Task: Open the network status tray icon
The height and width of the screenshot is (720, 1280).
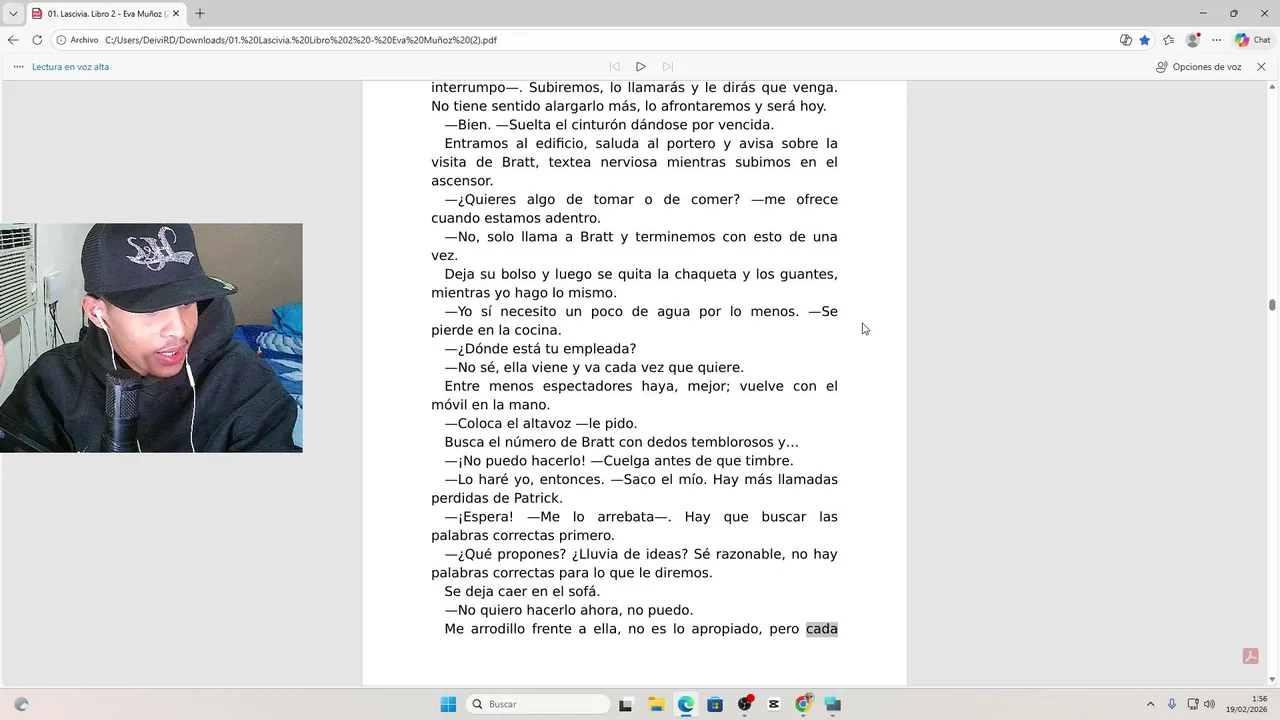Action: [x=1193, y=704]
